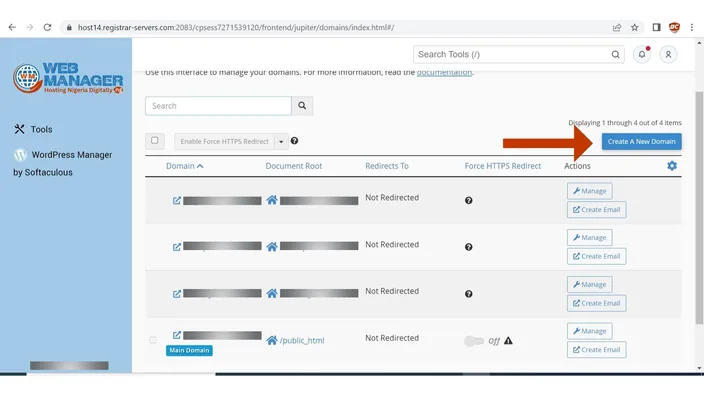Toggle the main domain Force HTTPS switch

pyautogui.click(x=474, y=341)
